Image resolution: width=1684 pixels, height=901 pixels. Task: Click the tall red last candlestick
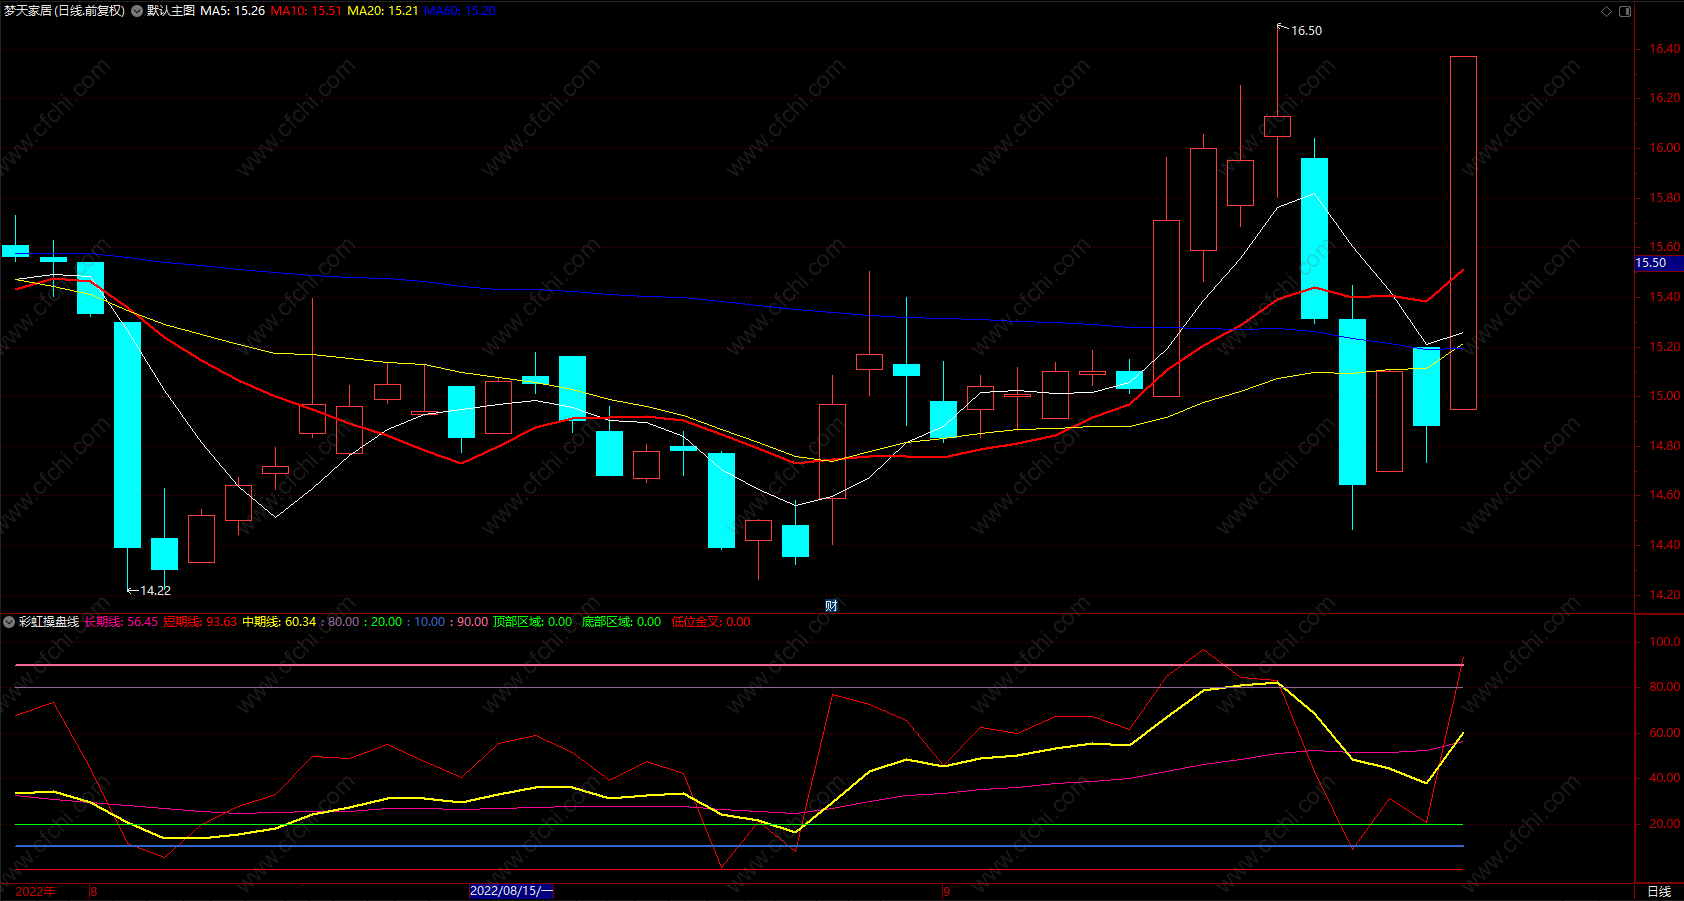click(1463, 233)
